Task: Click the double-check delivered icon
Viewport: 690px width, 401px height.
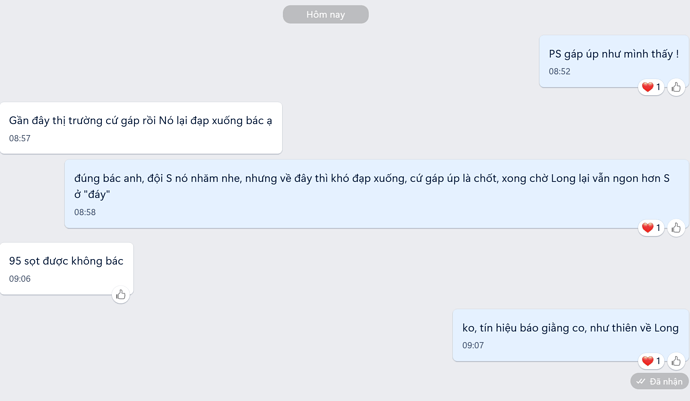Action: click(x=641, y=382)
